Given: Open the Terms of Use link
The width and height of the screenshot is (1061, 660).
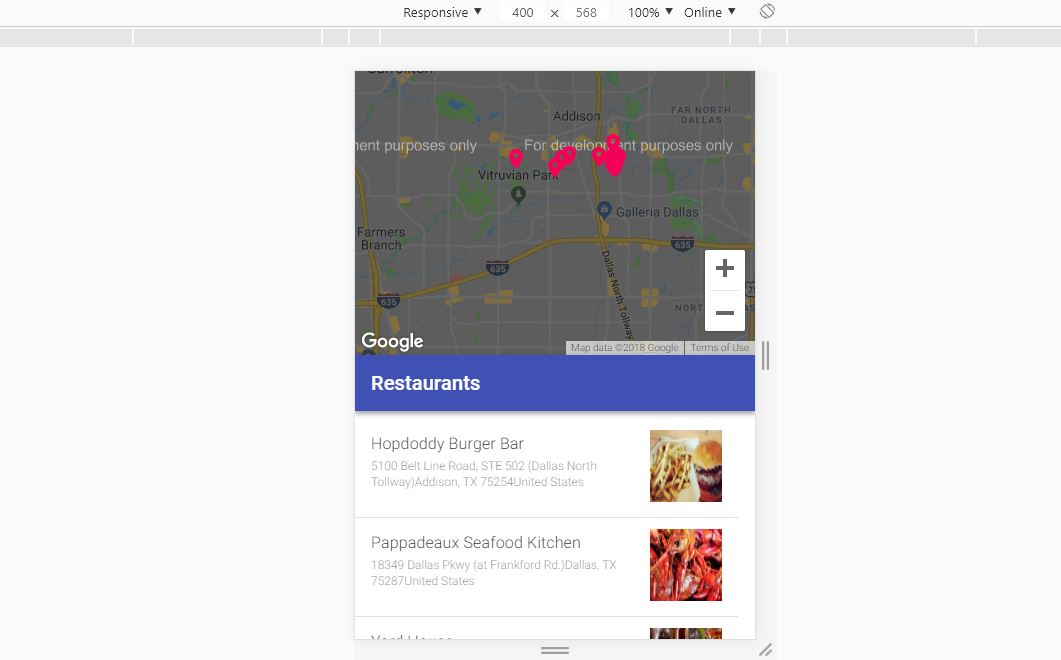Looking at the screenshot, I should (719, 347).
